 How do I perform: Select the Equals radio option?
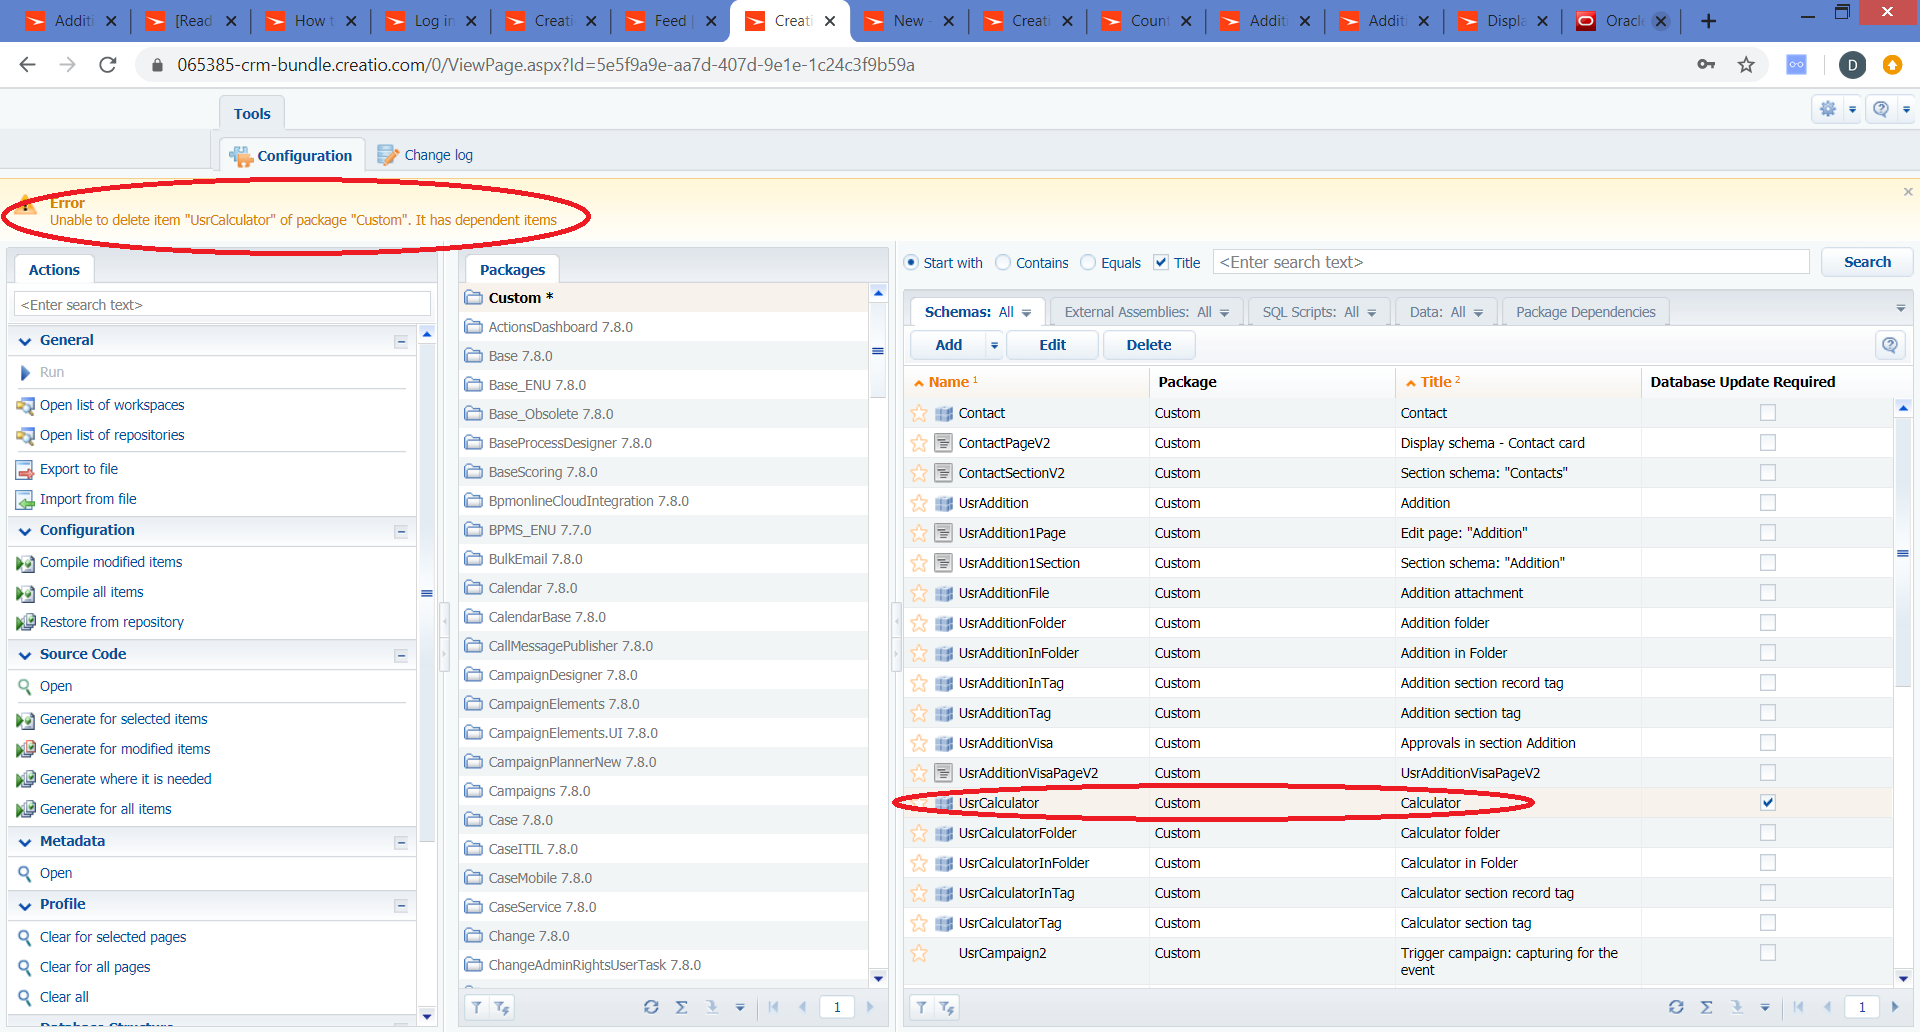coord(1088,263)
